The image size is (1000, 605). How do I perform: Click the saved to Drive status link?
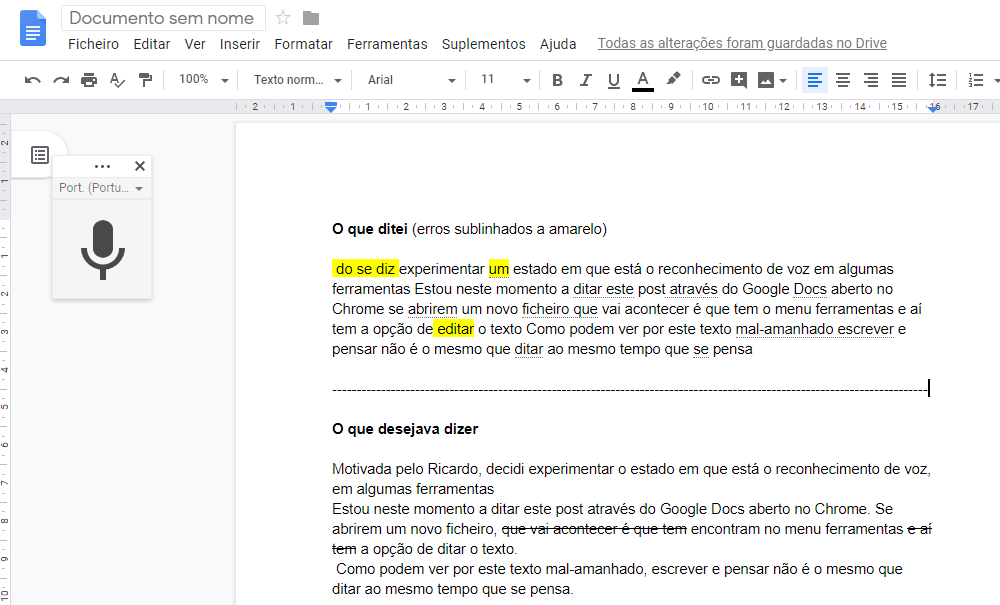tap(742, 44)
